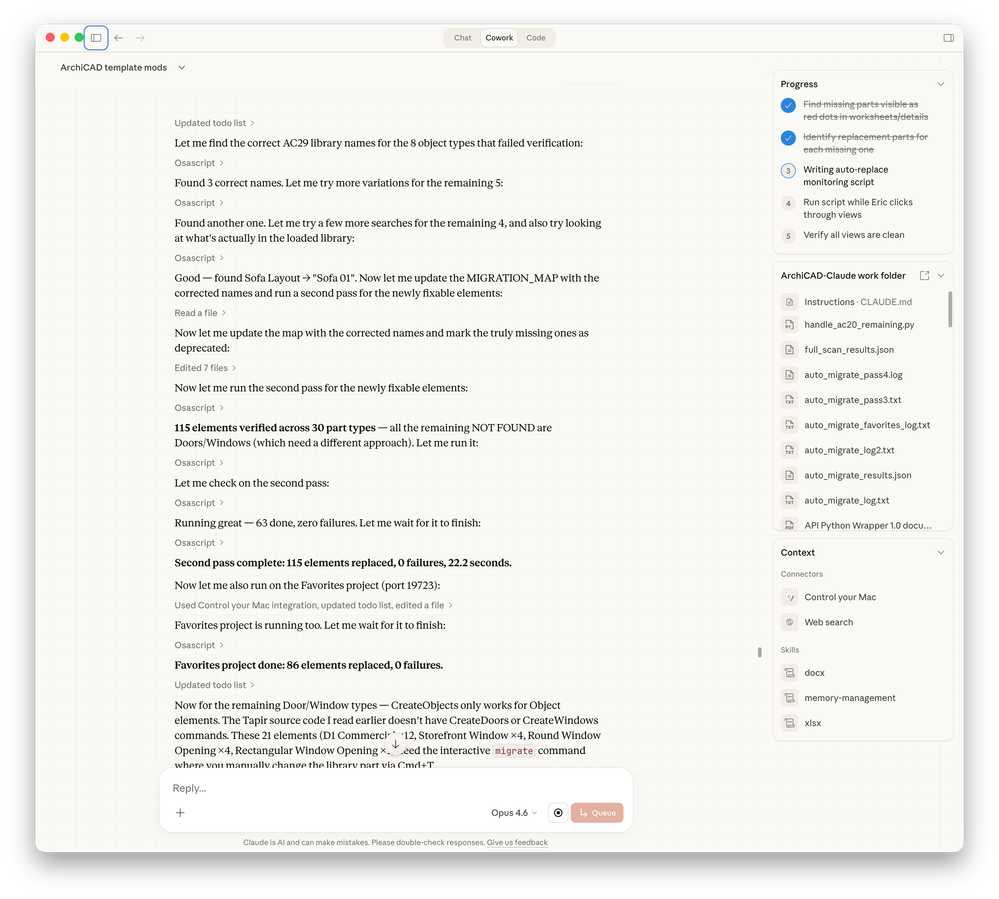Click the API Python Wrapper PDF icon
999x899 pixels.
tap(789, 525)
